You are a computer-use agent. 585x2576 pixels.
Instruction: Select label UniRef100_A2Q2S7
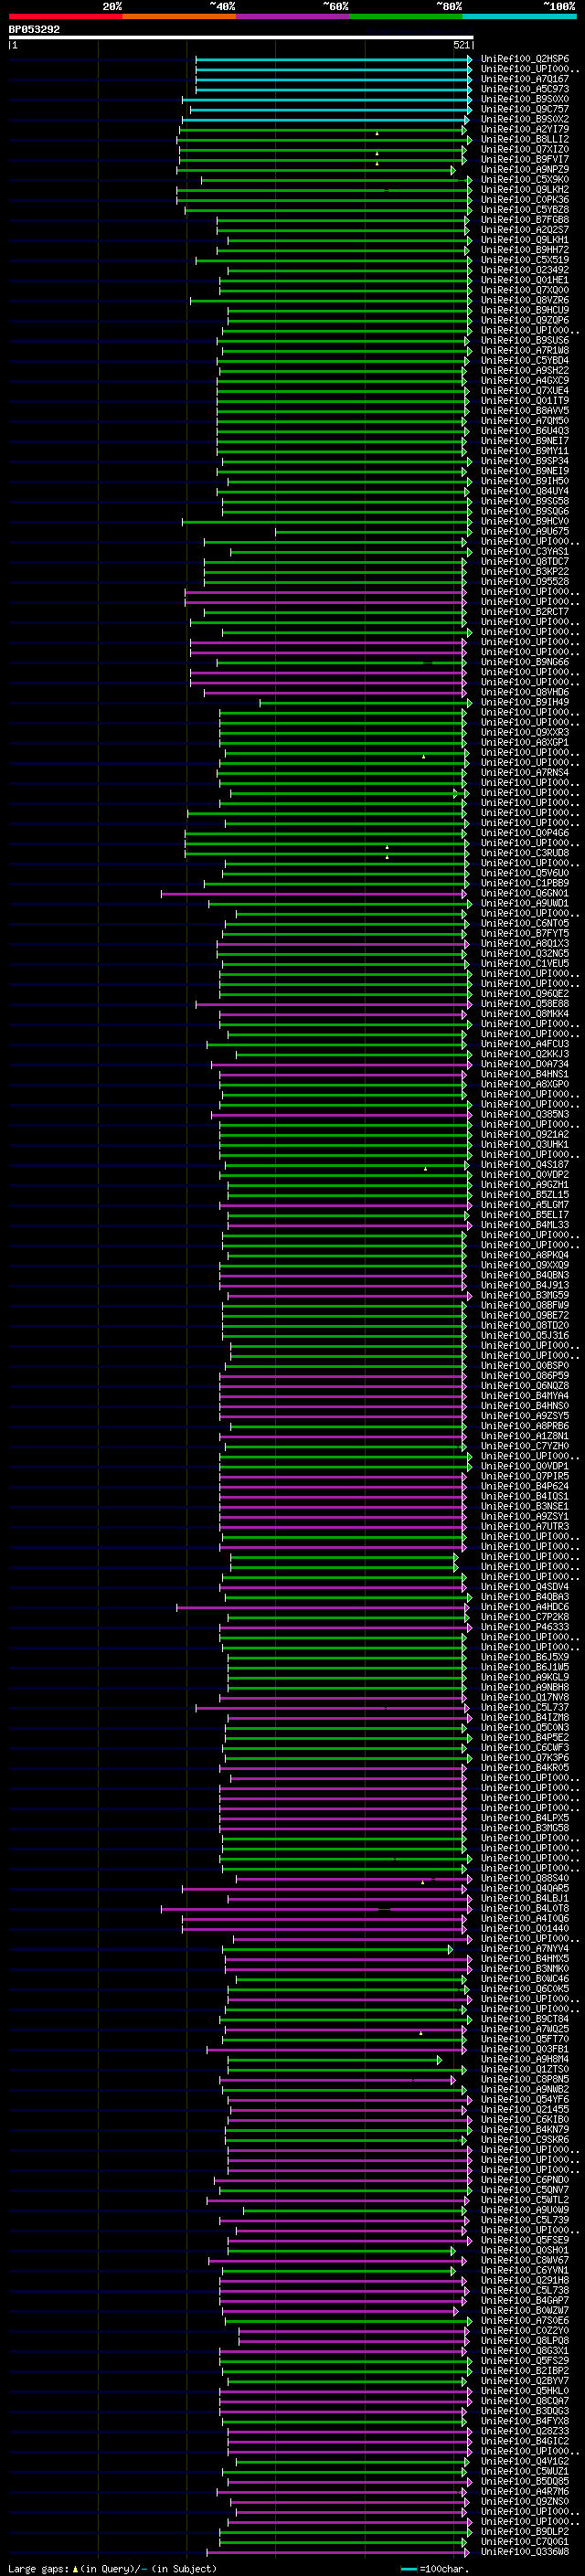[x=525, y=230]
